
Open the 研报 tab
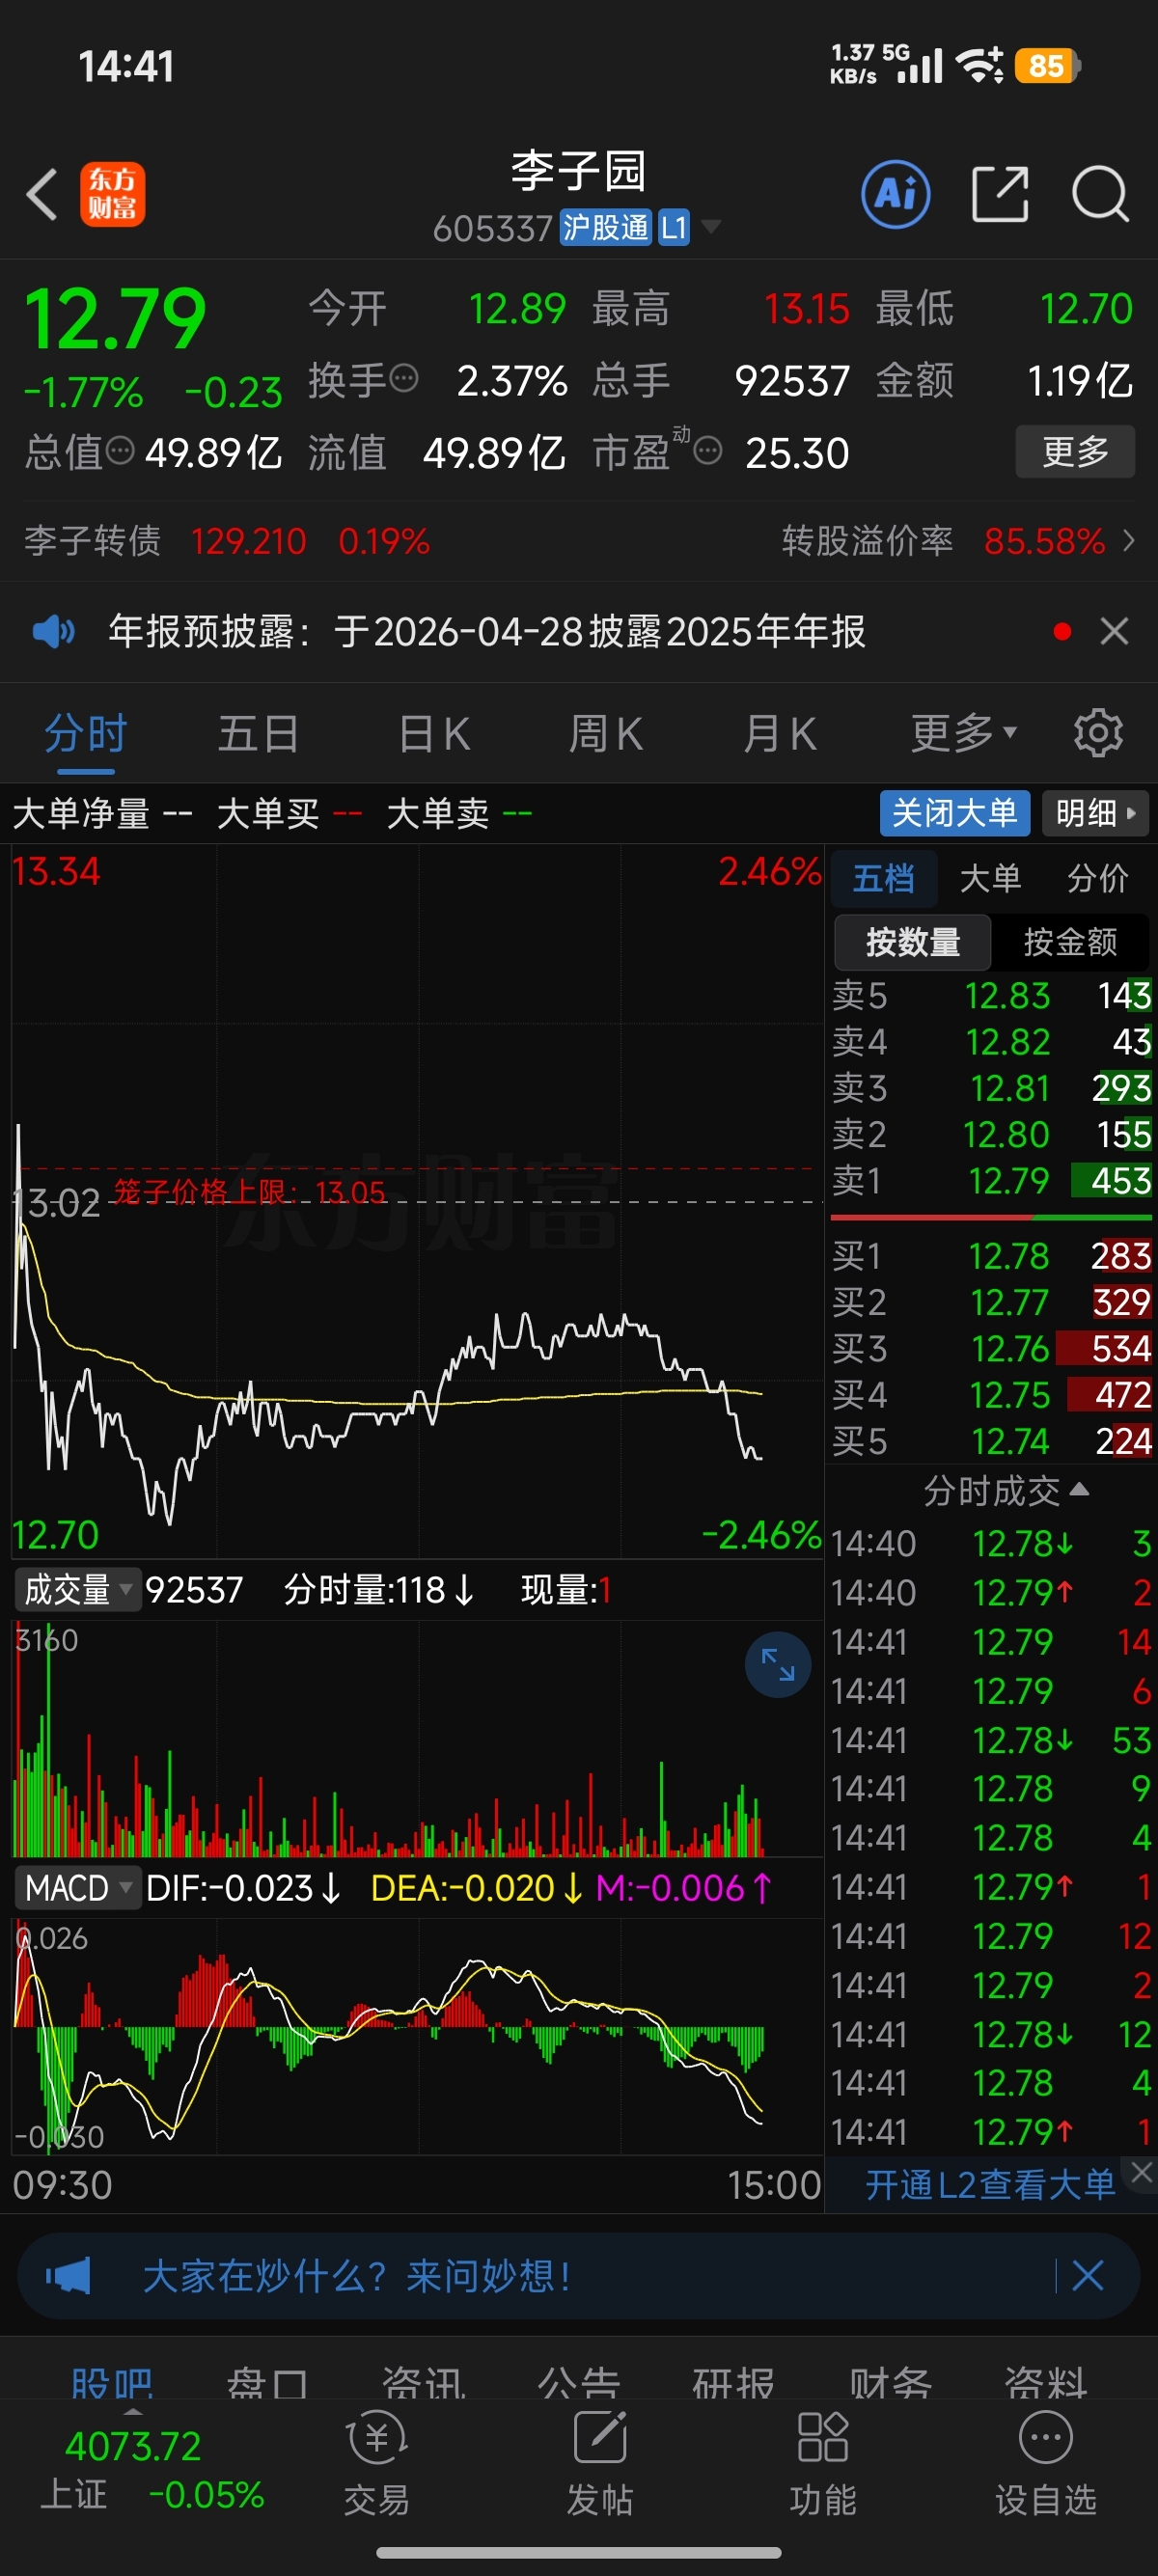coord(734,2384)
